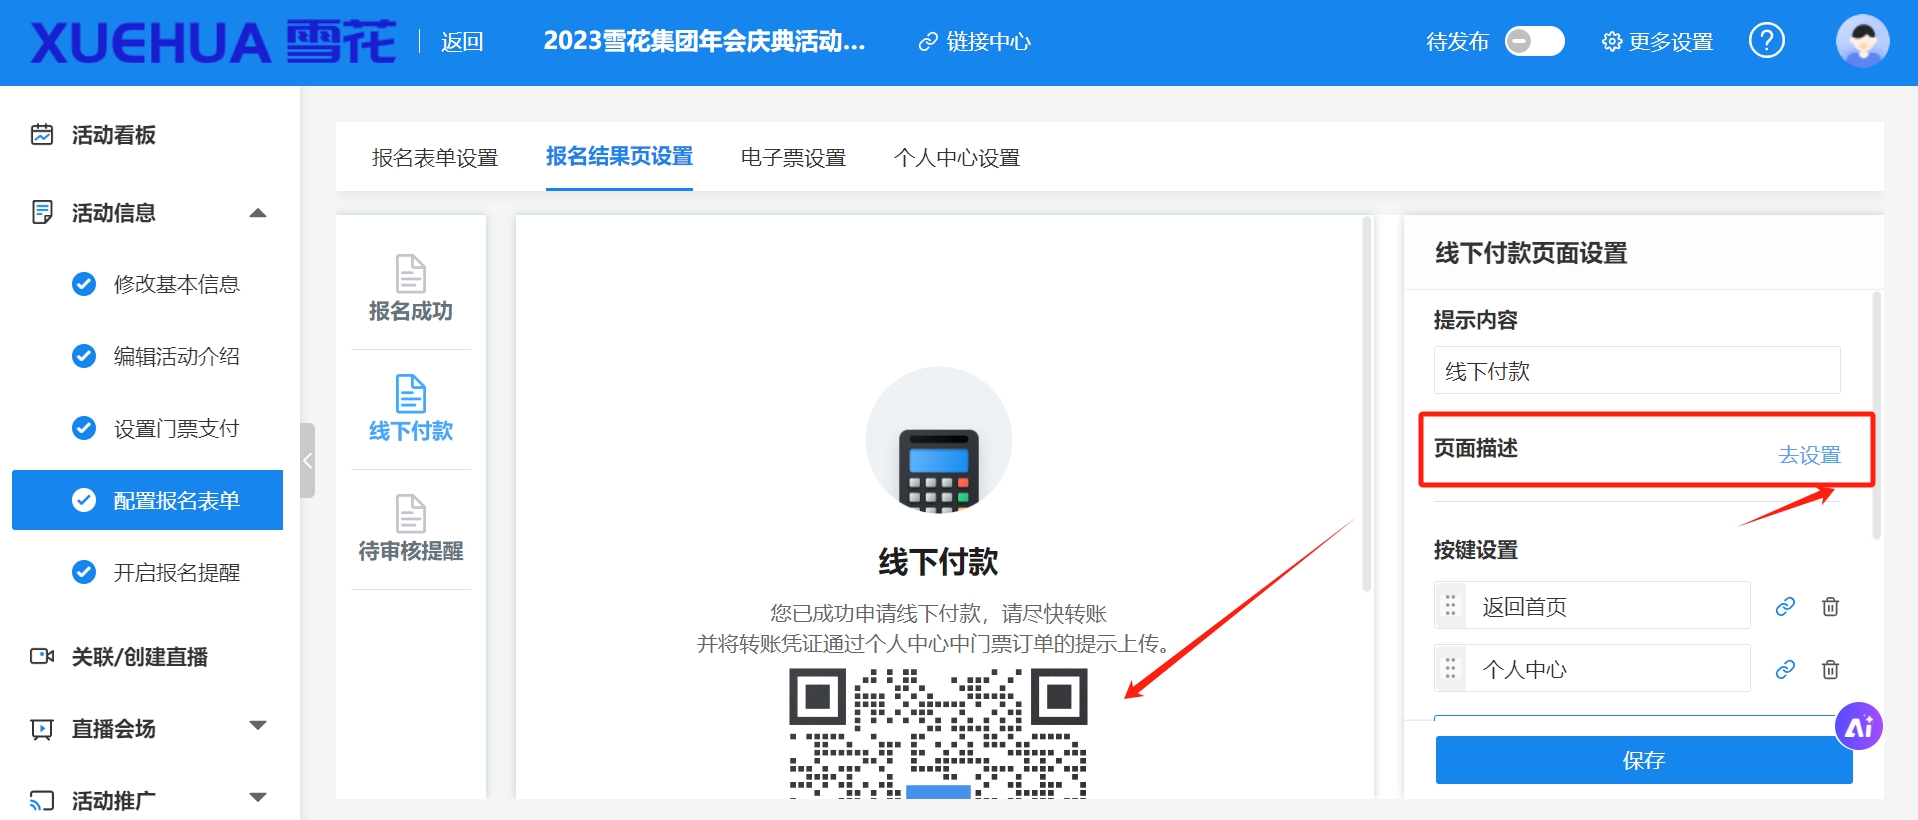Click the check icon beside 配置报名表单
Viewport: 1918px width, 820px height.
tap(84, 500)
